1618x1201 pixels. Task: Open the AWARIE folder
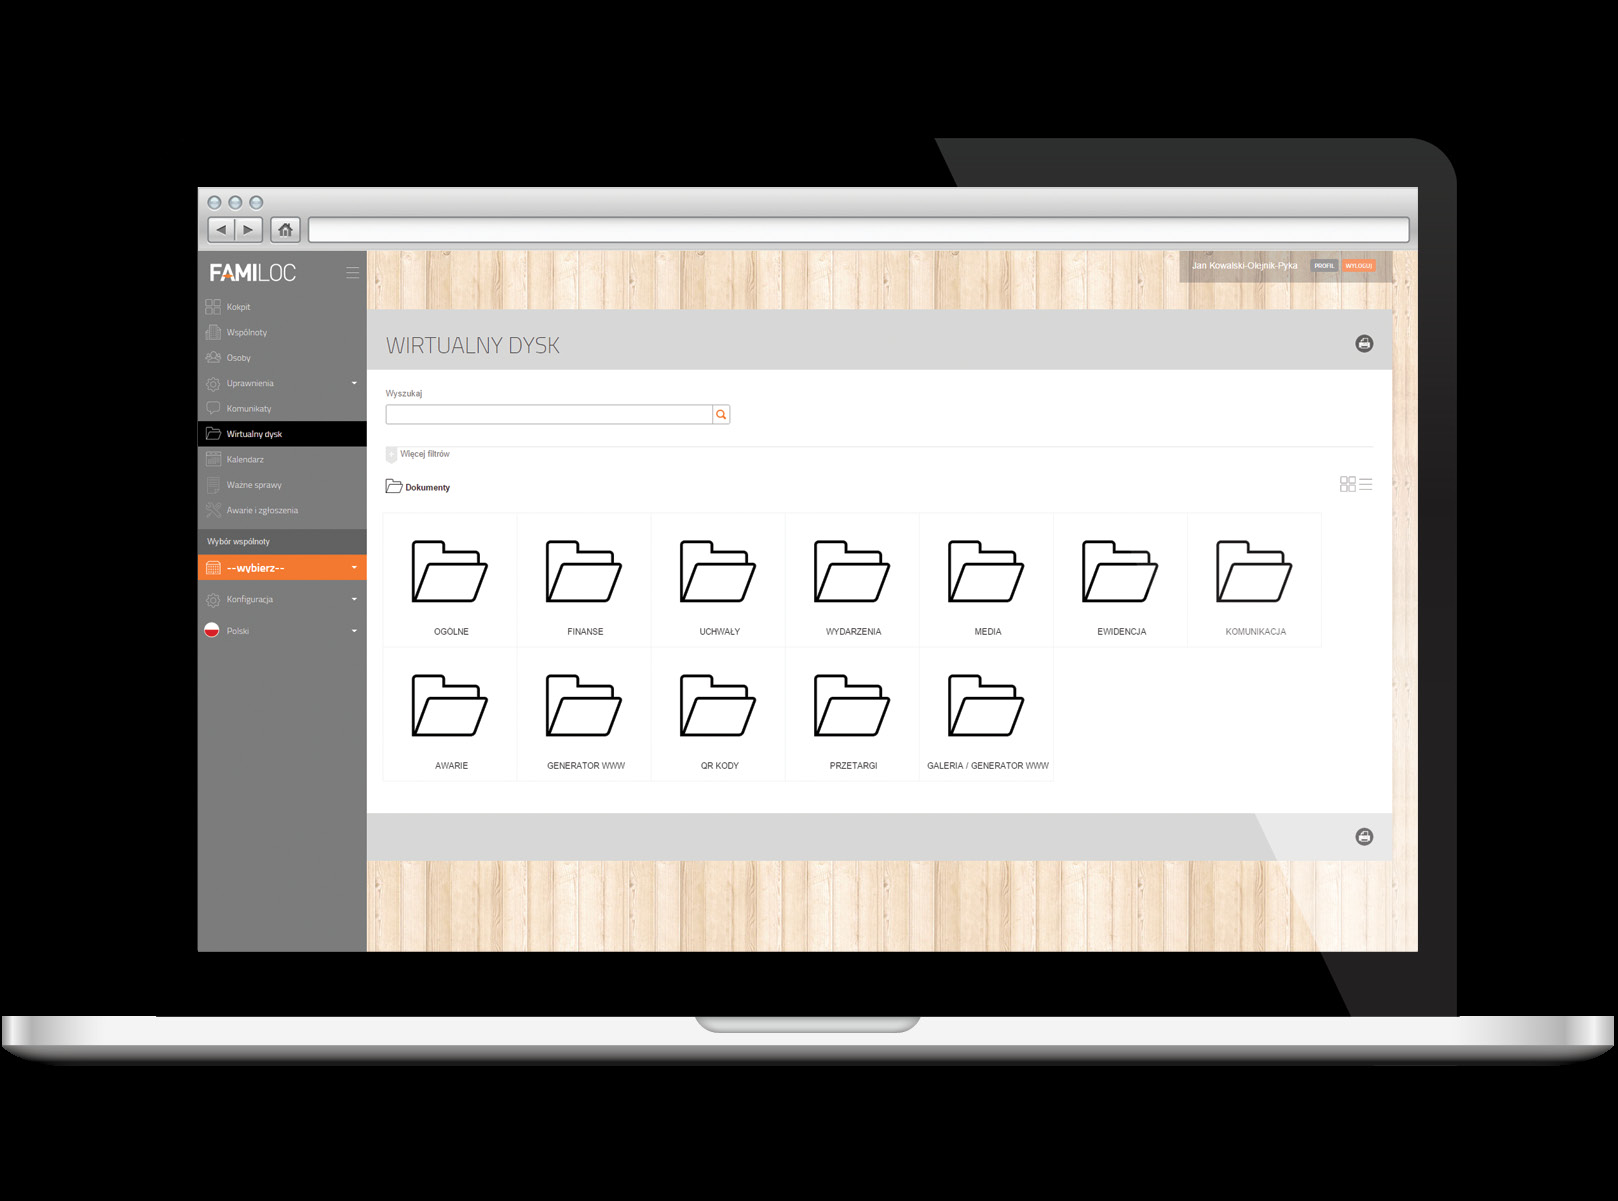450,714
